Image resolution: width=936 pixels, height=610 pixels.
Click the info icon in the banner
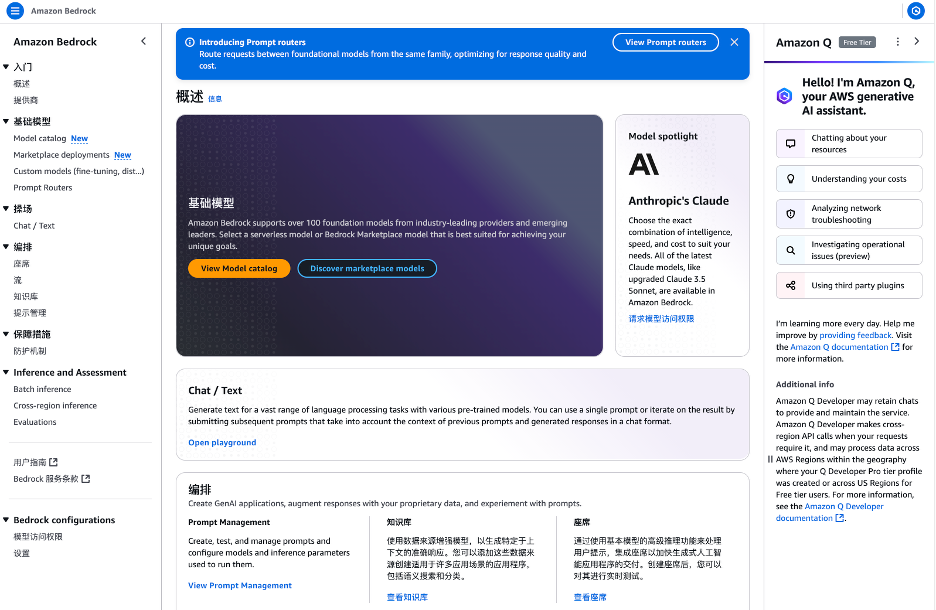point(190,42)
